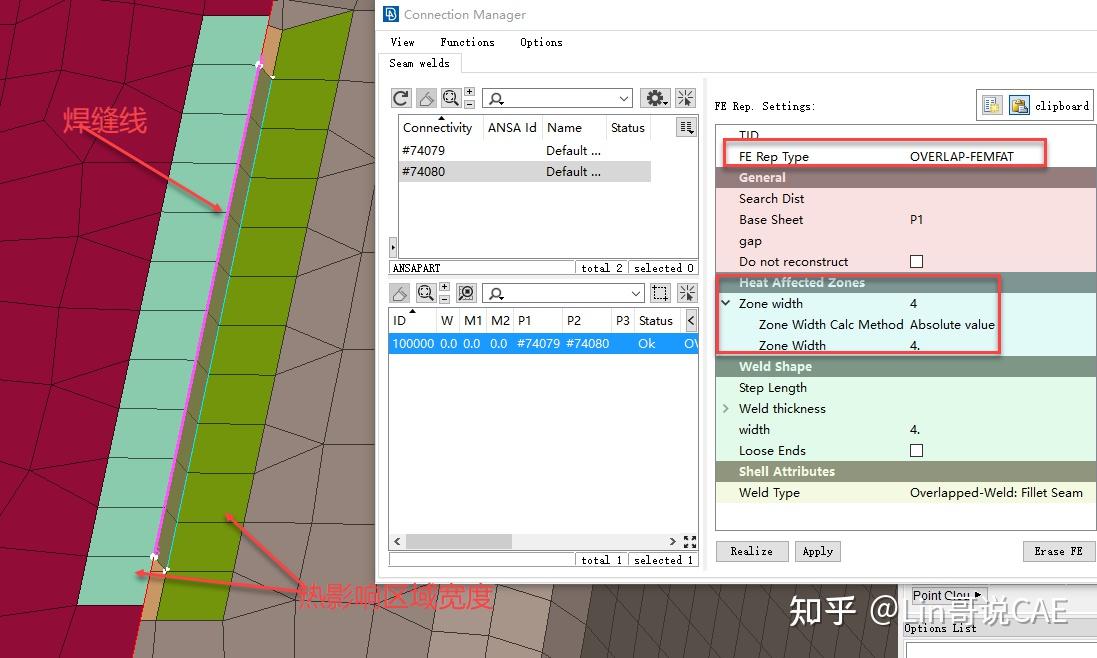
Task: Select the Seam welds tab
Action: pyautogui.click(x=419, y=63)
